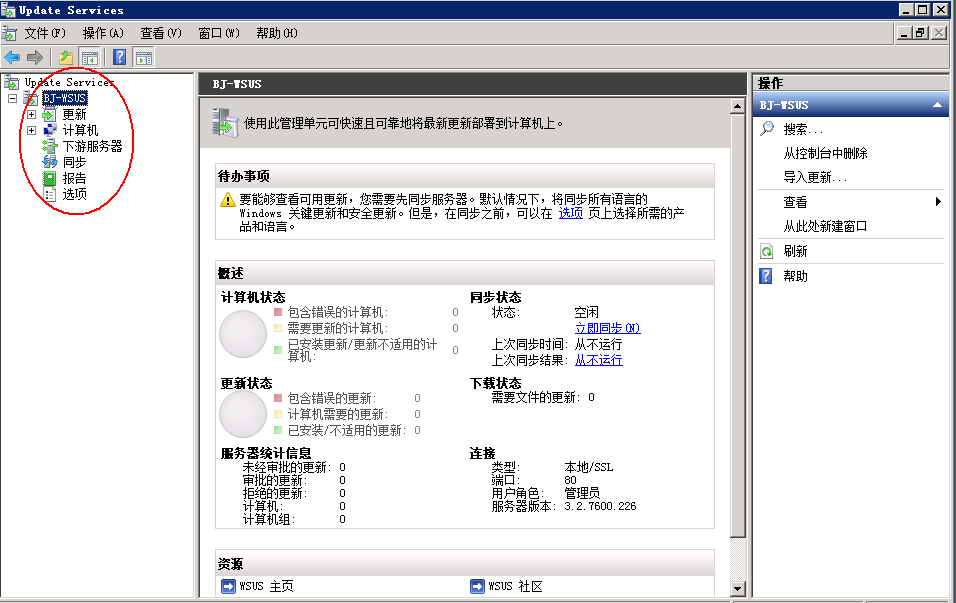956x603 pixels.
Task: Click the green refresh icon beside 刷新
Action: point(766,251)
